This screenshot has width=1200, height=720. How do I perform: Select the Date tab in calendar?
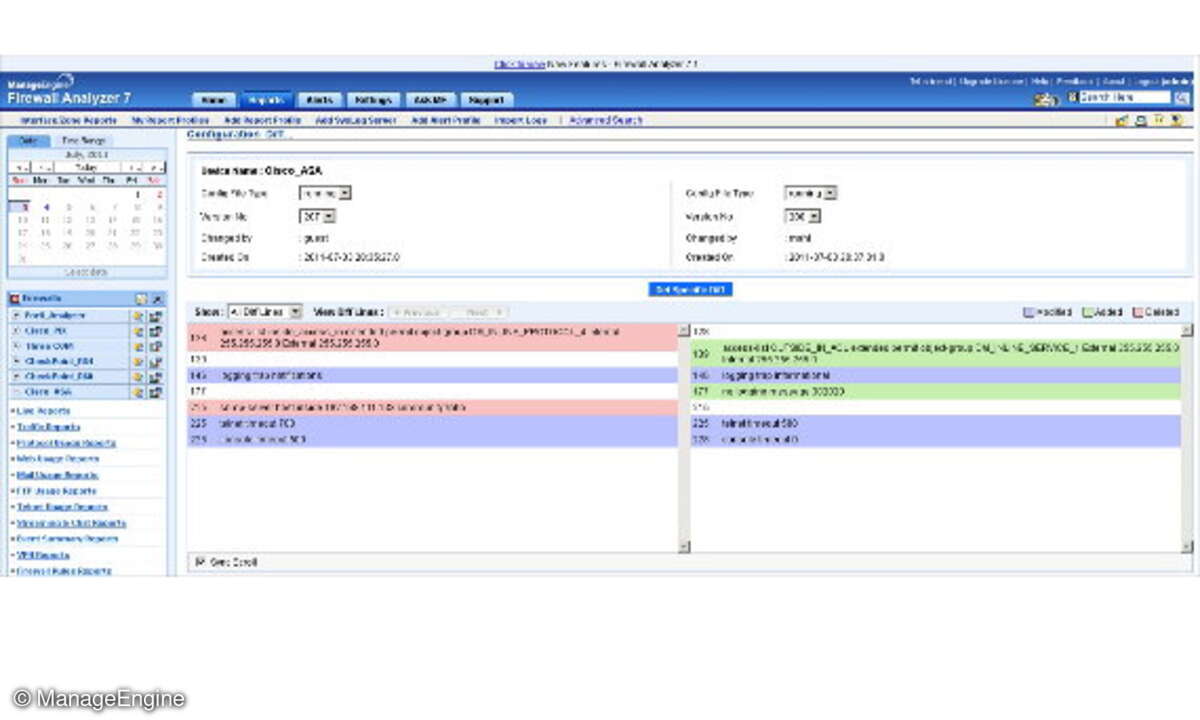[28, 141]
